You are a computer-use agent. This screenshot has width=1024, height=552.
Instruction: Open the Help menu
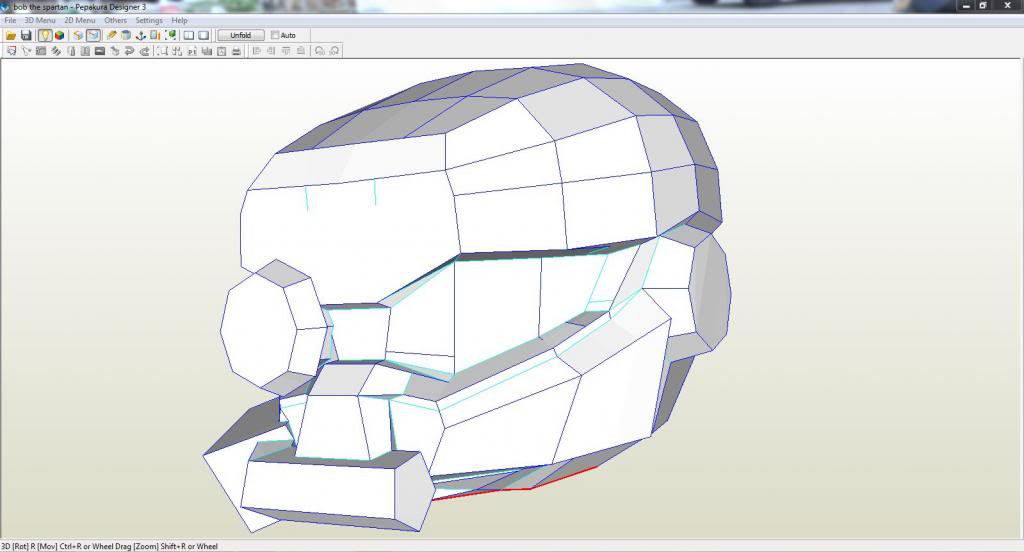[180, 20]
